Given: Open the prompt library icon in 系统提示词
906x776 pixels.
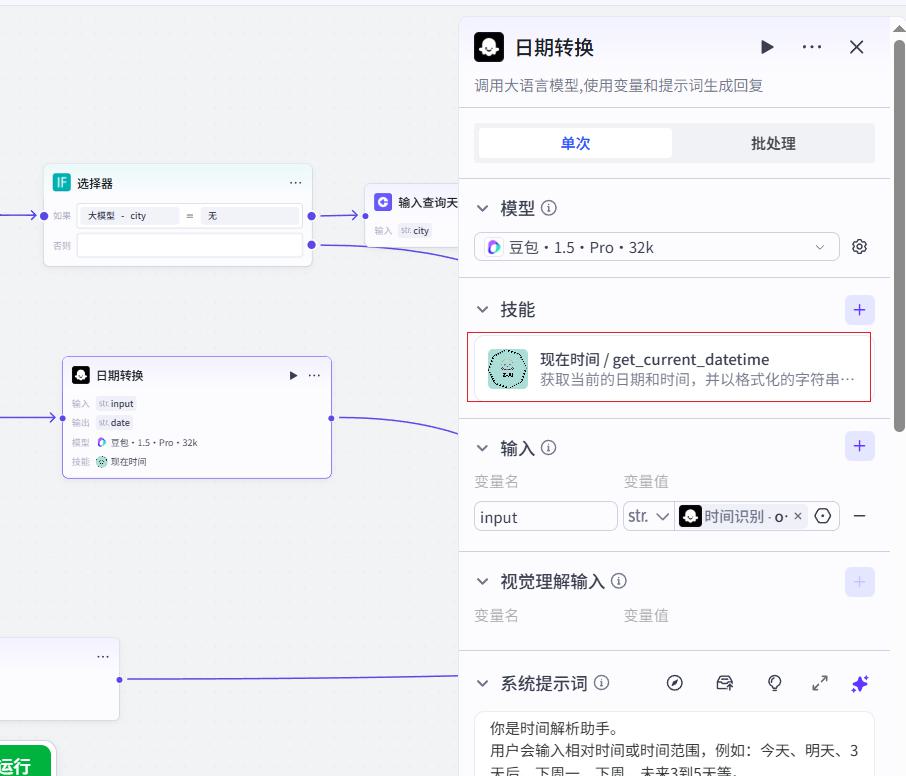Looking at the screenshot, I should [x=725, y=684].
